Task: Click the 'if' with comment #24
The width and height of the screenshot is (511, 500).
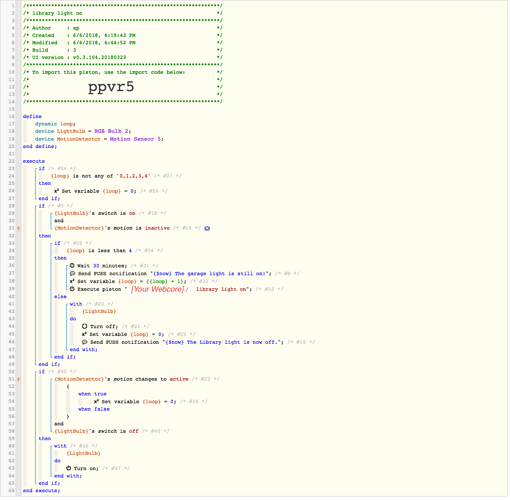Action: pos(41,169)
